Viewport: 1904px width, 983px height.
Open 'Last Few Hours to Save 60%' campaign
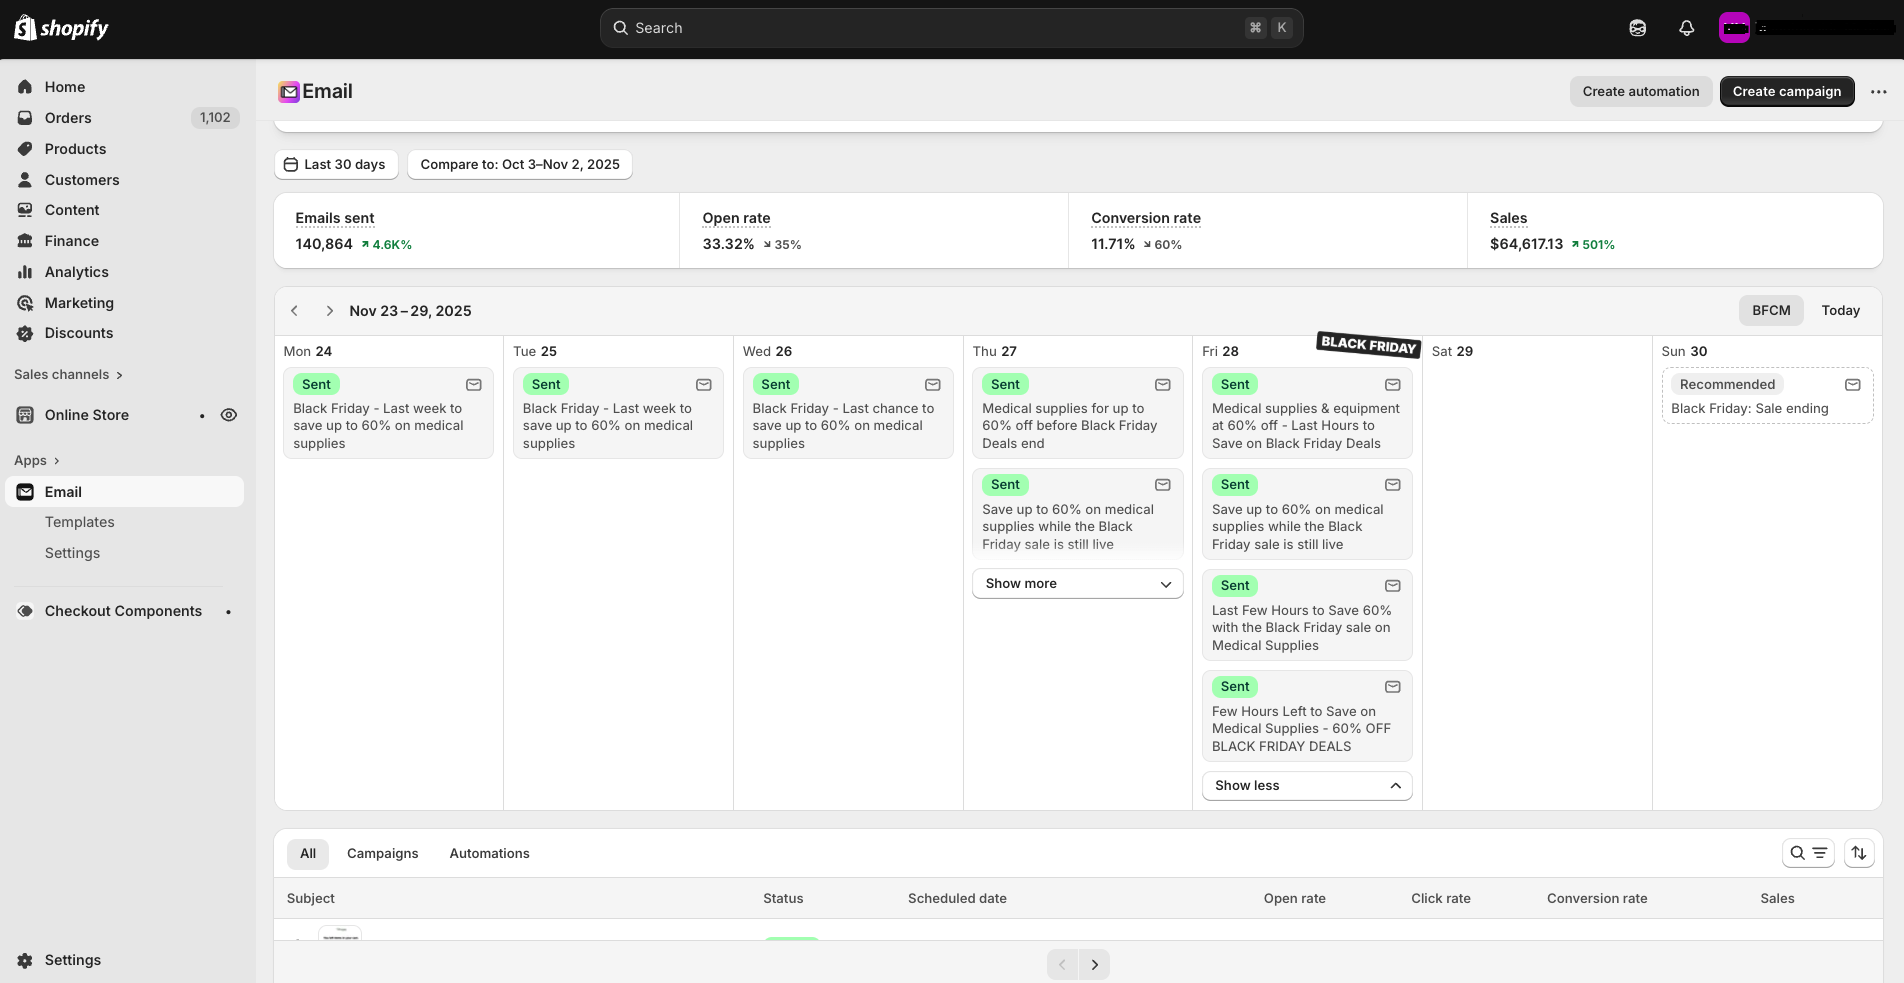click(x=1307, y=616)
